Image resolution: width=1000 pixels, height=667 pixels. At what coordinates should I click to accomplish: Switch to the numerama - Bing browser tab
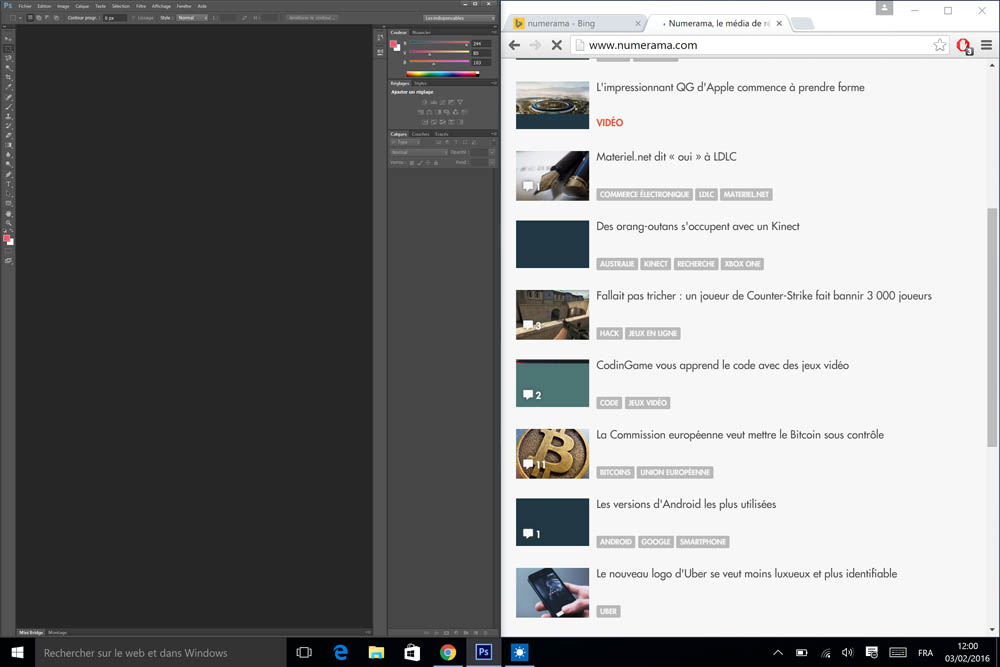point(577,24)
